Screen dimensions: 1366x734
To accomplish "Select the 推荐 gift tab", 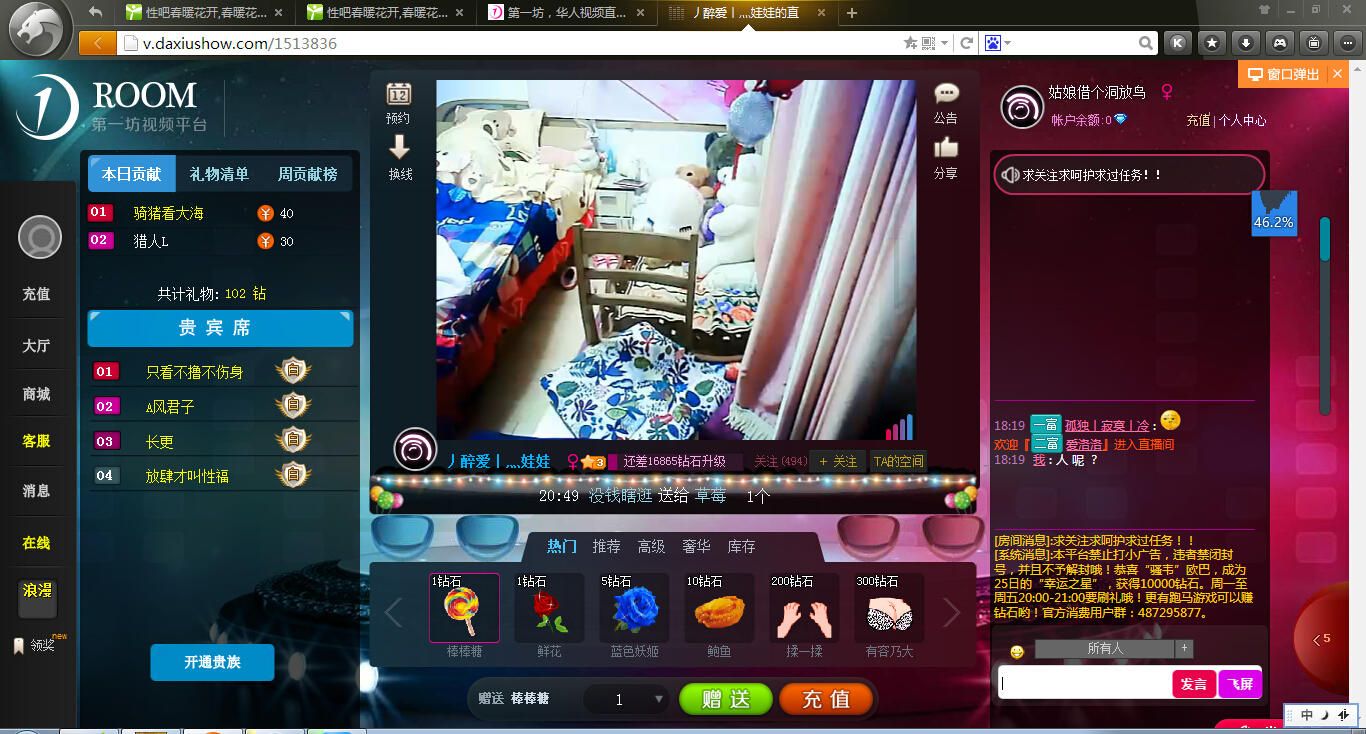I will point(606,547).
